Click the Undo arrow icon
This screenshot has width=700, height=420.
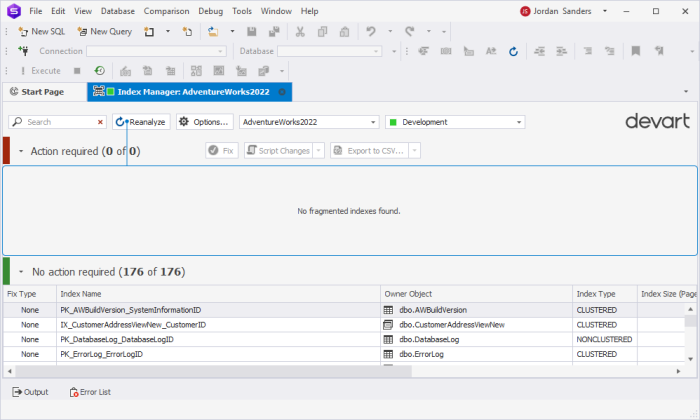(x=371, y=32)
